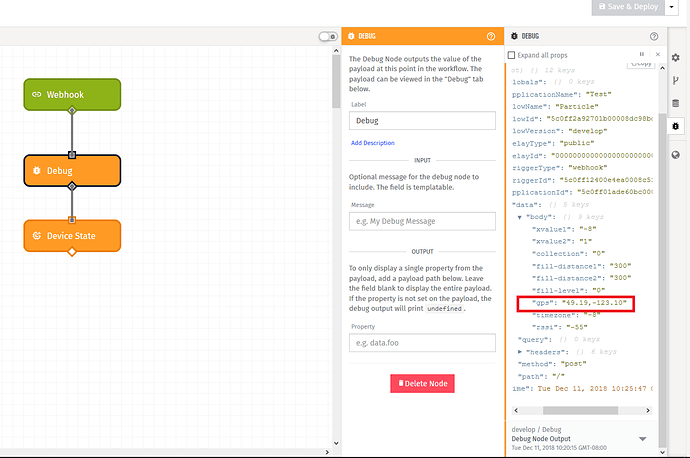Click the Label field containing Debug
This screenshot has height=458, width=690.
pyautogui.click(x=422, y=121)
